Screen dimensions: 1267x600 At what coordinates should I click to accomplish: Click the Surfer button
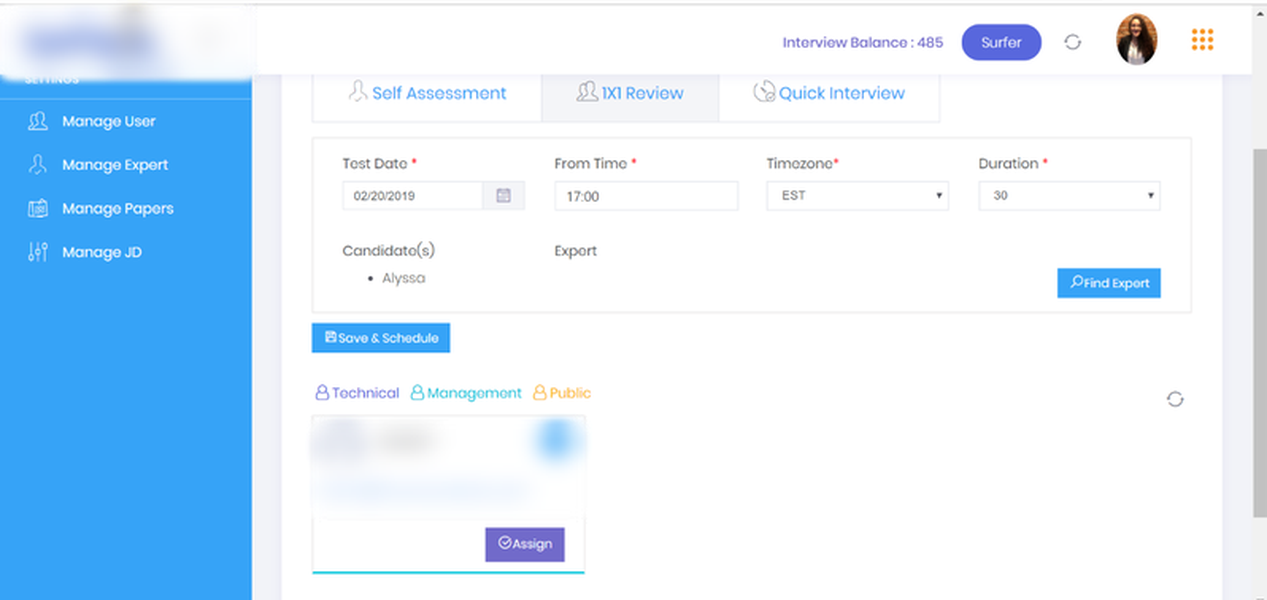[1001, 43]
